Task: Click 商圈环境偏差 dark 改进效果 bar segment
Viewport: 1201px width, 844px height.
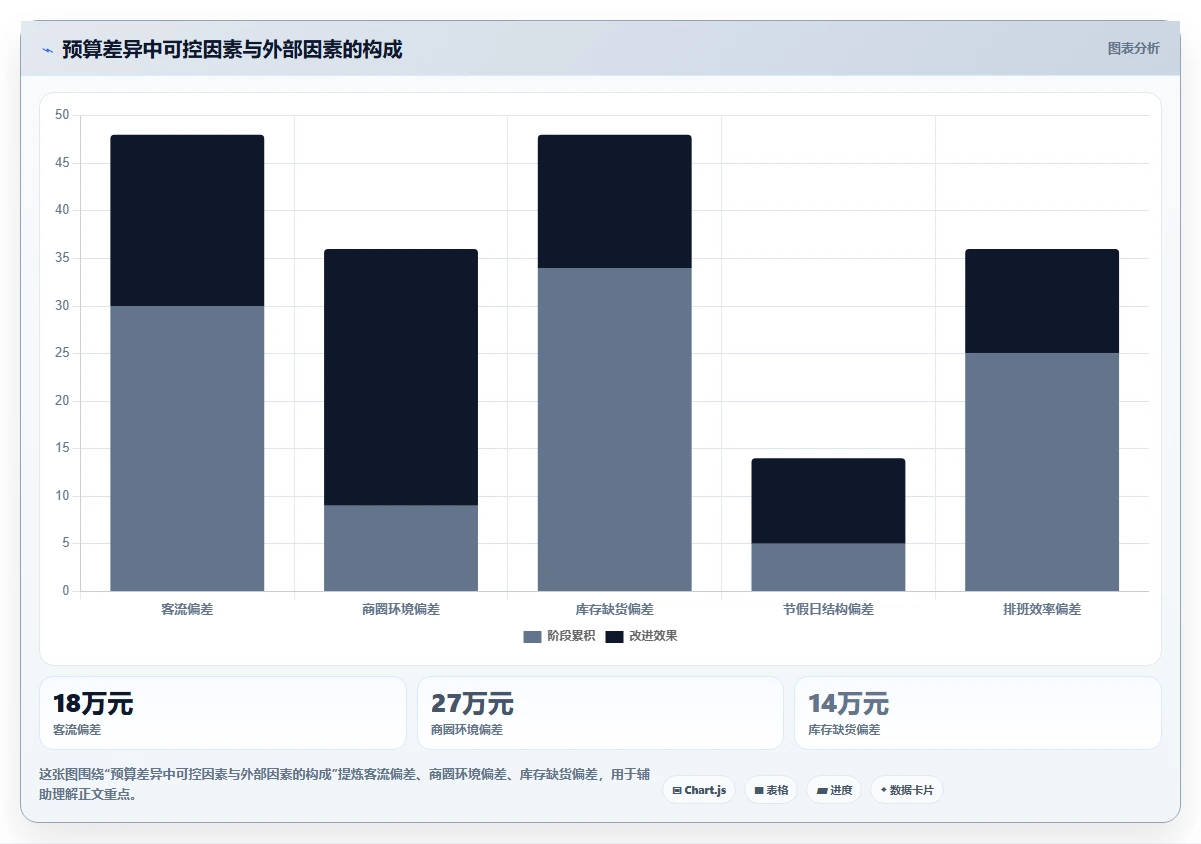Action: click(401, 377)
